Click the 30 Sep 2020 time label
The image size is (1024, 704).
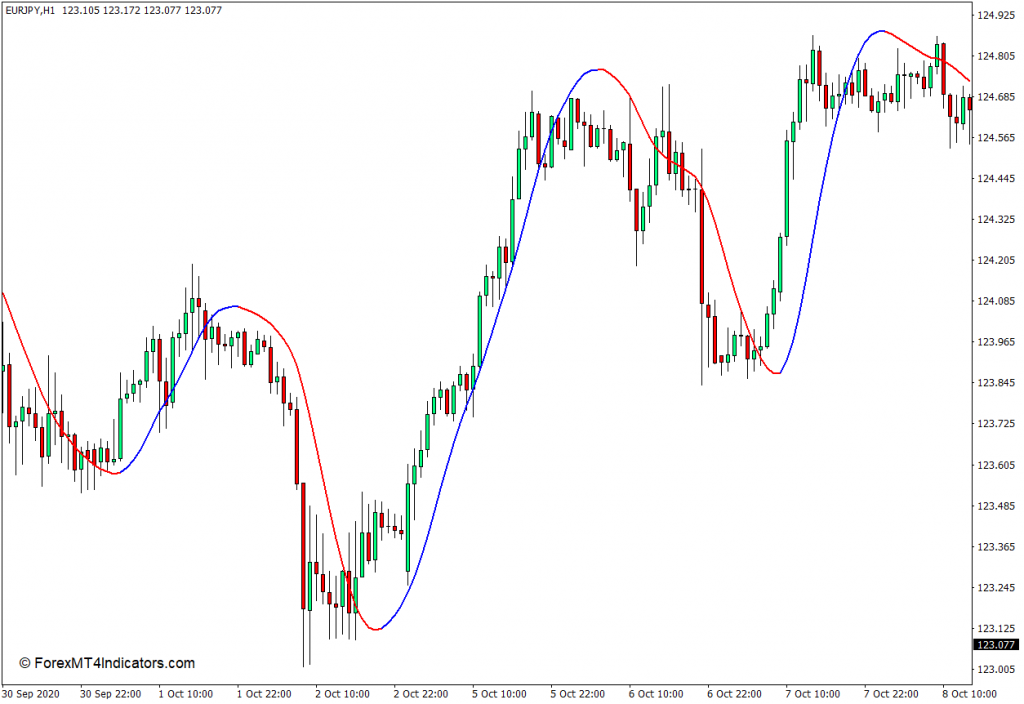tap(31, 694)
